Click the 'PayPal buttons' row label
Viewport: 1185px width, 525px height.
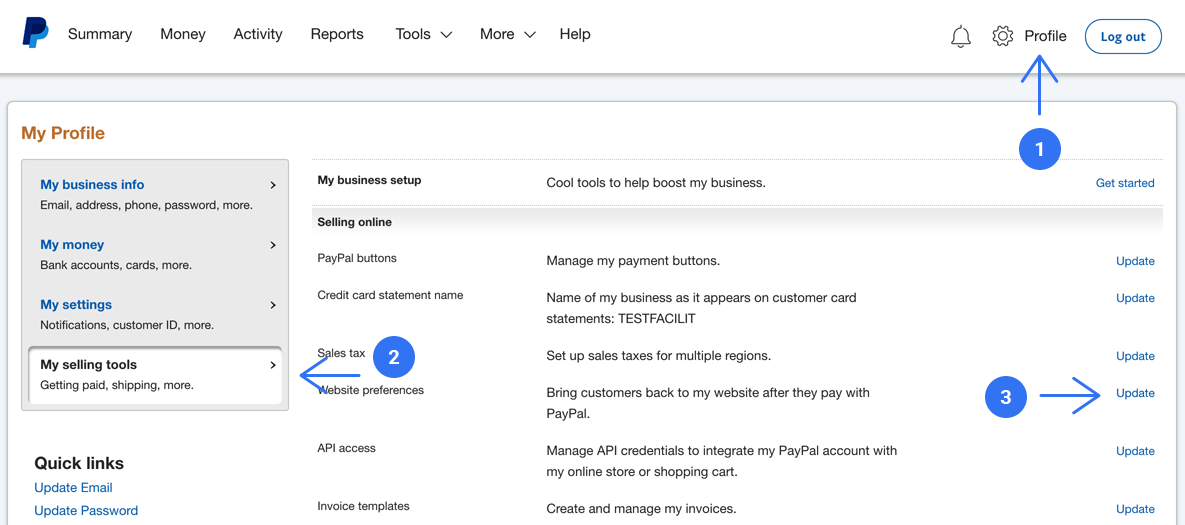tap(357, 258)
